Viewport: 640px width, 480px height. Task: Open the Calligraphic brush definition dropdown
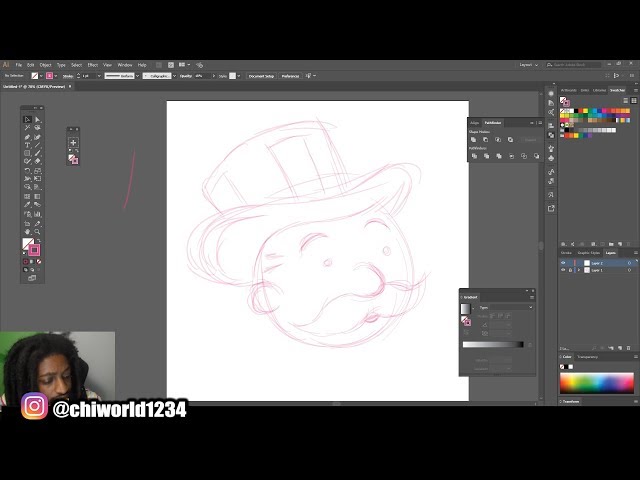(x=174, y=76)
